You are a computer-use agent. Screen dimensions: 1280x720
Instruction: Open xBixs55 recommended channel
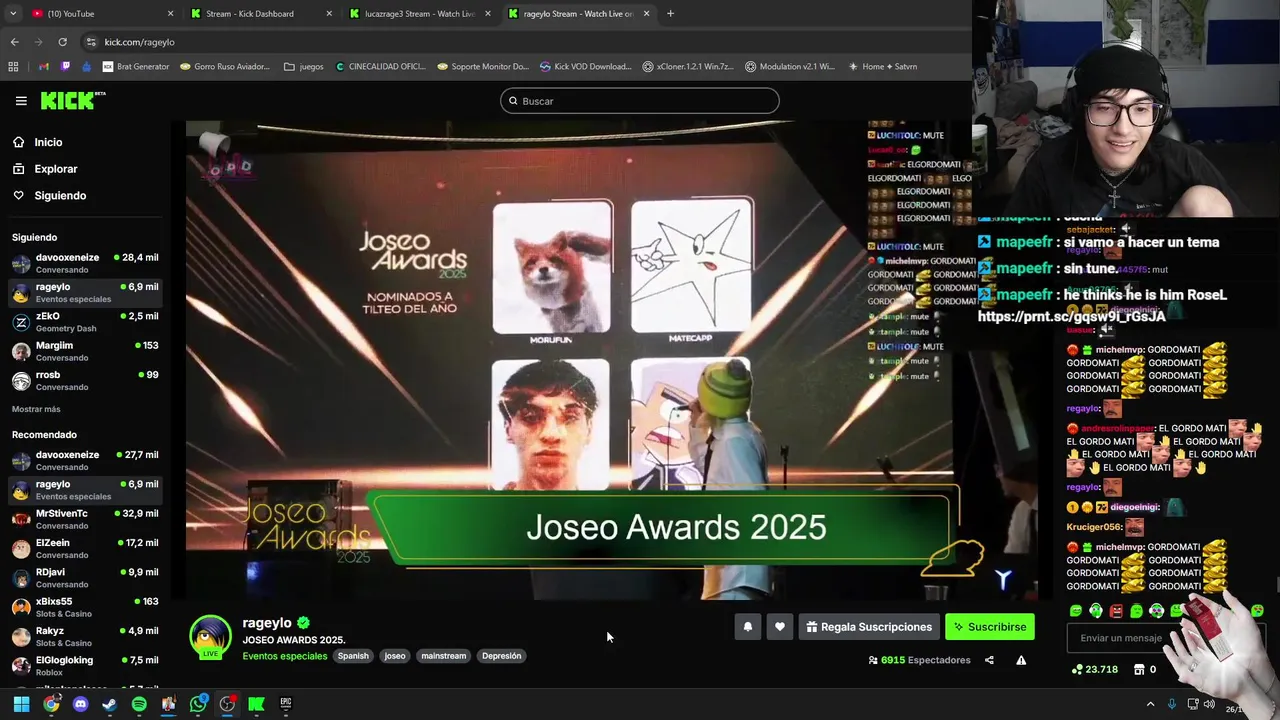pos(85,607)
